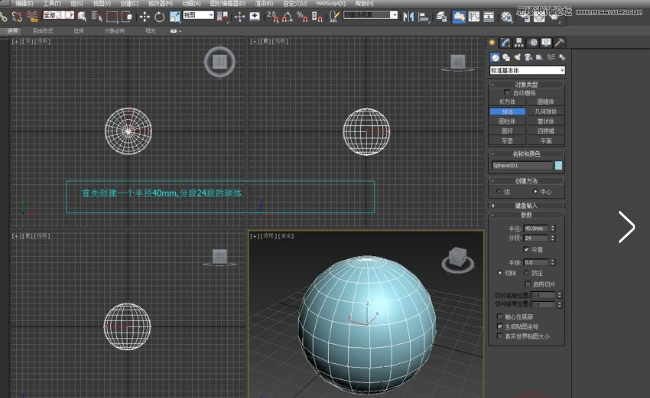Click the Box (长方体) primitive button
The width and height of the screenshot is (650, 398).
507,102
